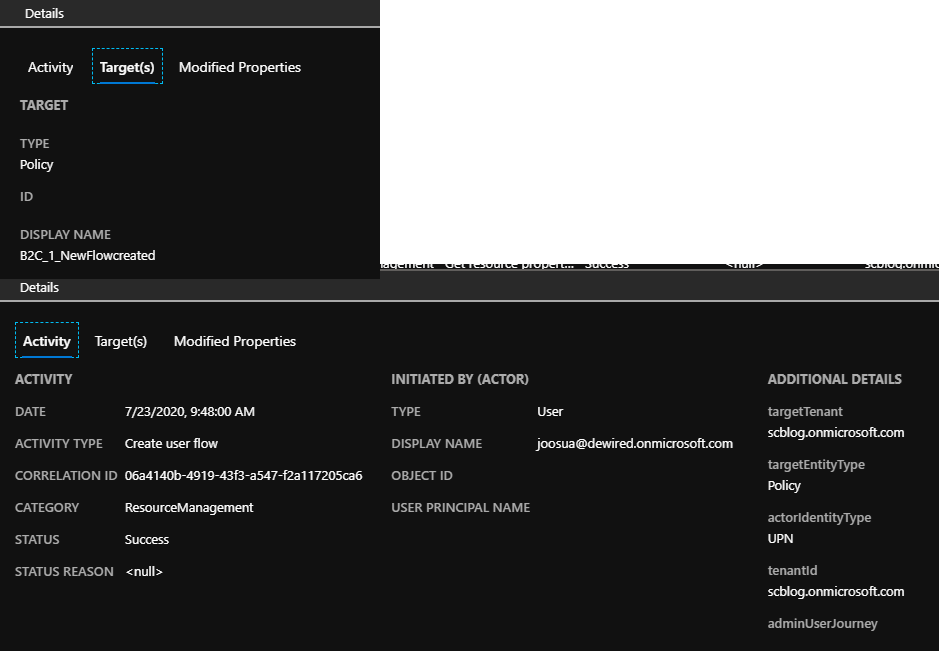Click the Policy value under TARGET type
Image resolution: width=939 pixels, height=651 pixels.
coord(37,164)
